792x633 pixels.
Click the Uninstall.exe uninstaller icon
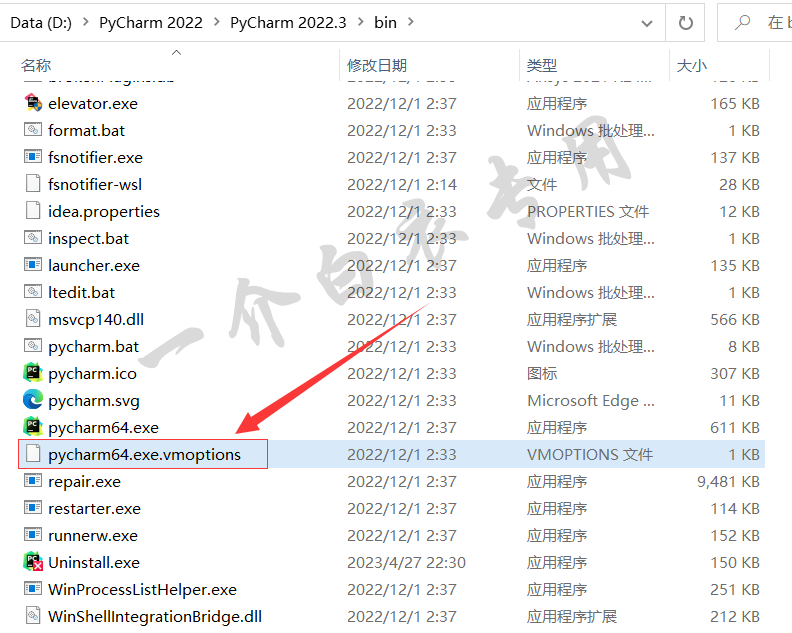(x=33, y=562)
